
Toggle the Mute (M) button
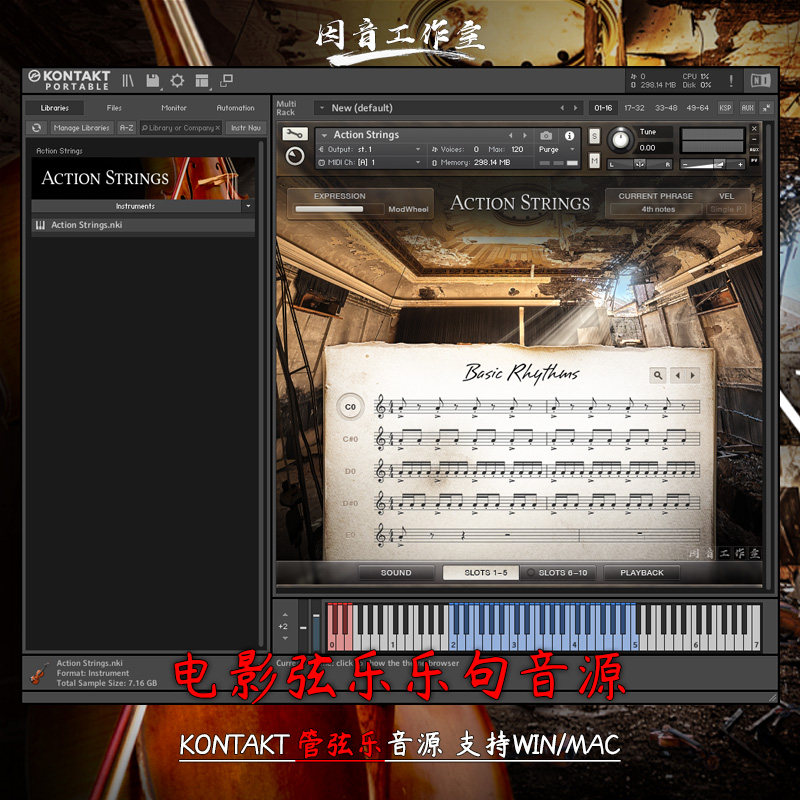click(594, 161)
